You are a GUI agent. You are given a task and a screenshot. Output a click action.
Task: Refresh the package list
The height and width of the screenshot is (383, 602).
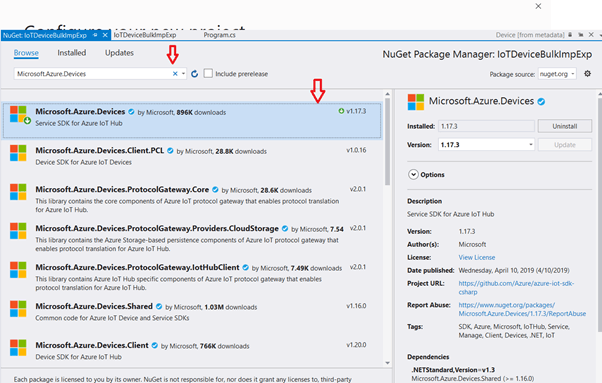tap(195, 74)
